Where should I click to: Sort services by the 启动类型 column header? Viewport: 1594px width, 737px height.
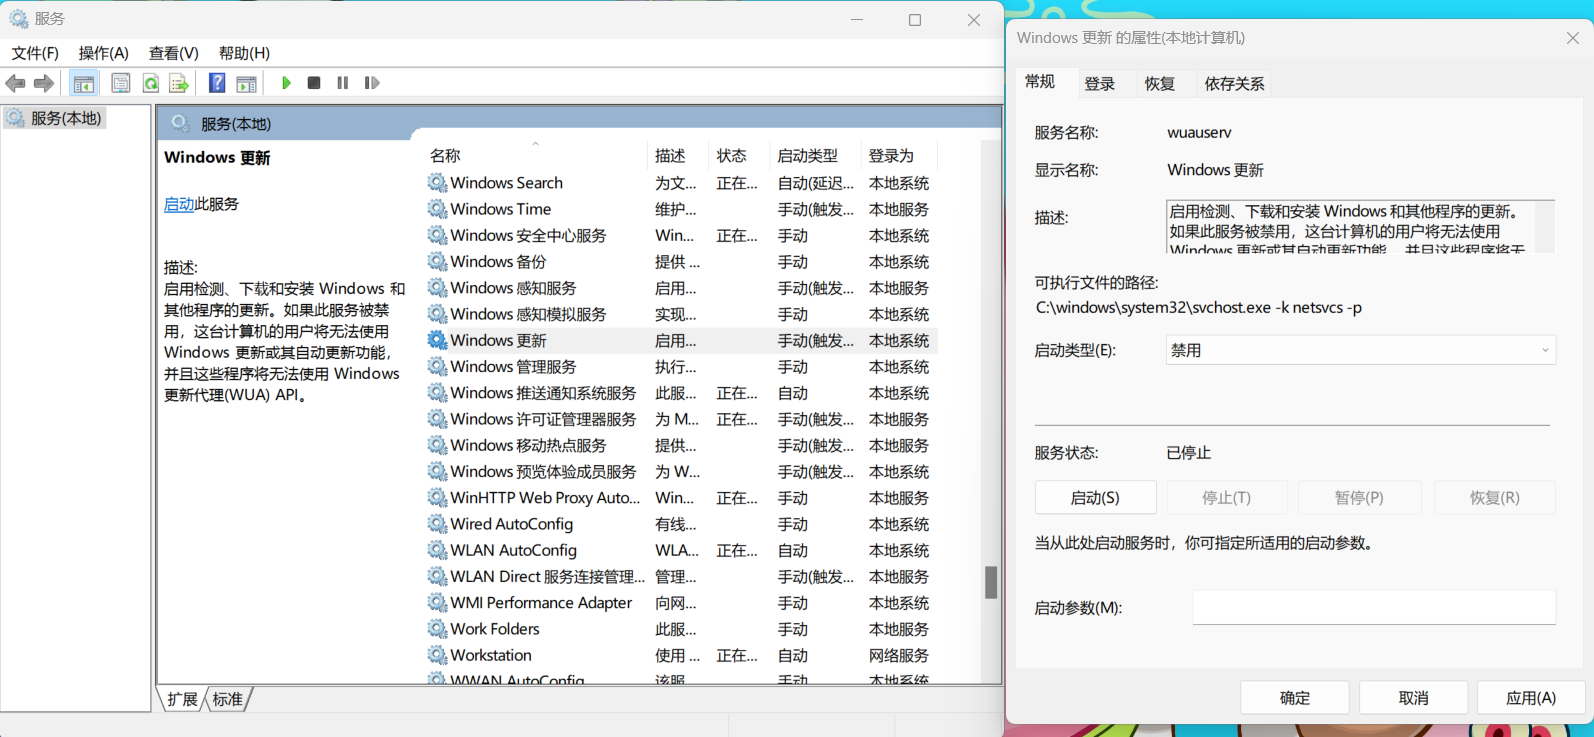[x=808, y=156]
